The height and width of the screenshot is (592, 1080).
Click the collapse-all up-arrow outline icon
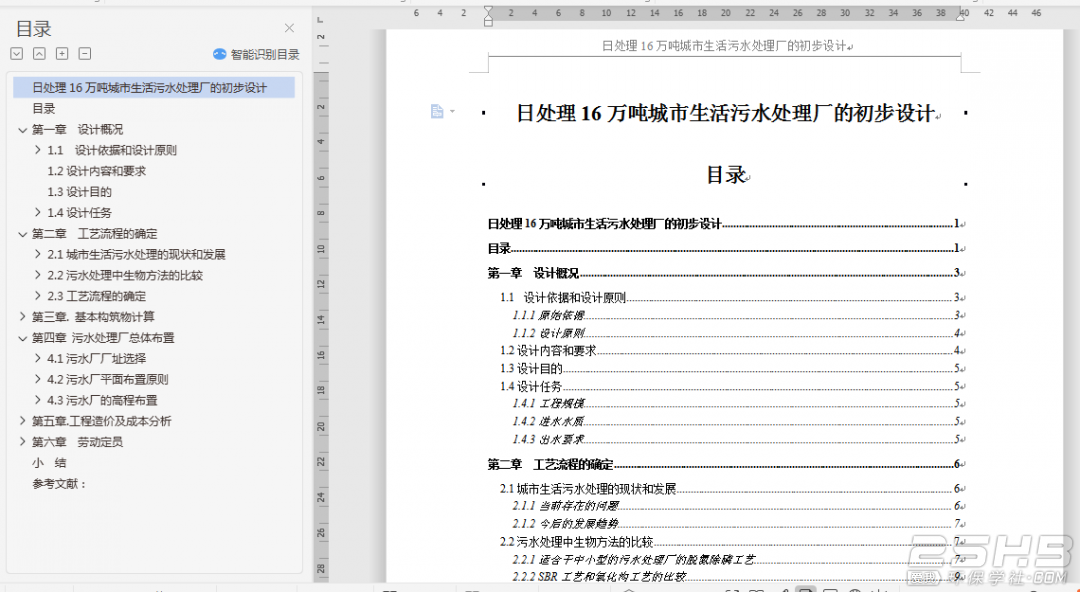(39, 54)
